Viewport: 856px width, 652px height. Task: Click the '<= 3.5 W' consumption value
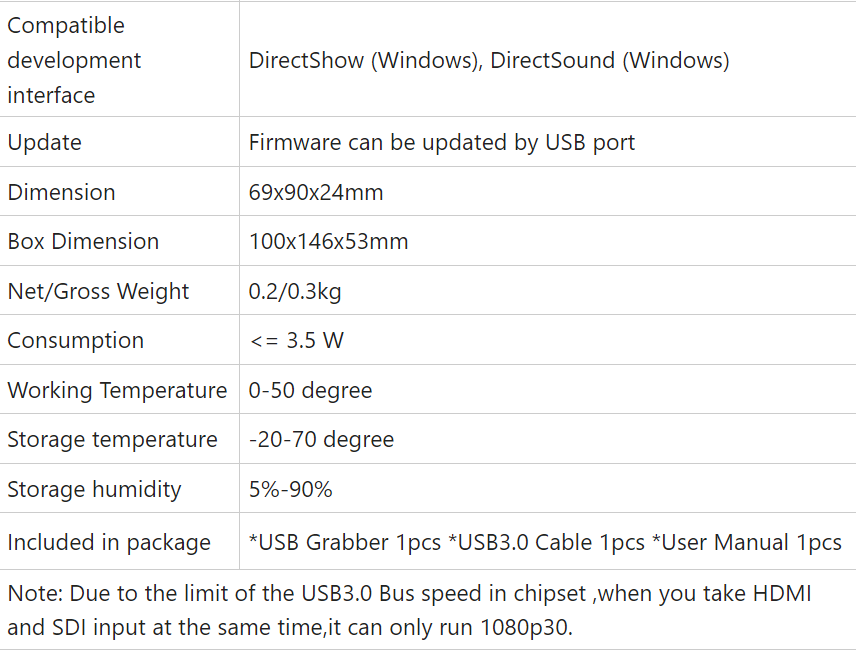(296, 340)
